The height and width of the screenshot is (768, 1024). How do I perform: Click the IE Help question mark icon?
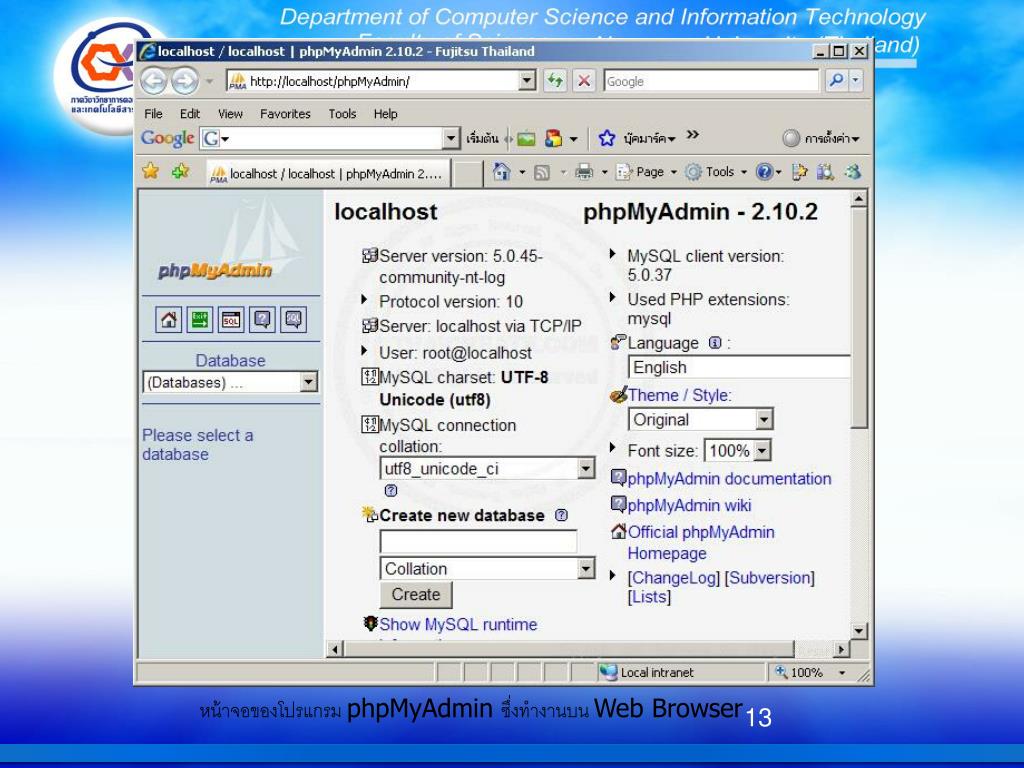click(x=764, y=172)
